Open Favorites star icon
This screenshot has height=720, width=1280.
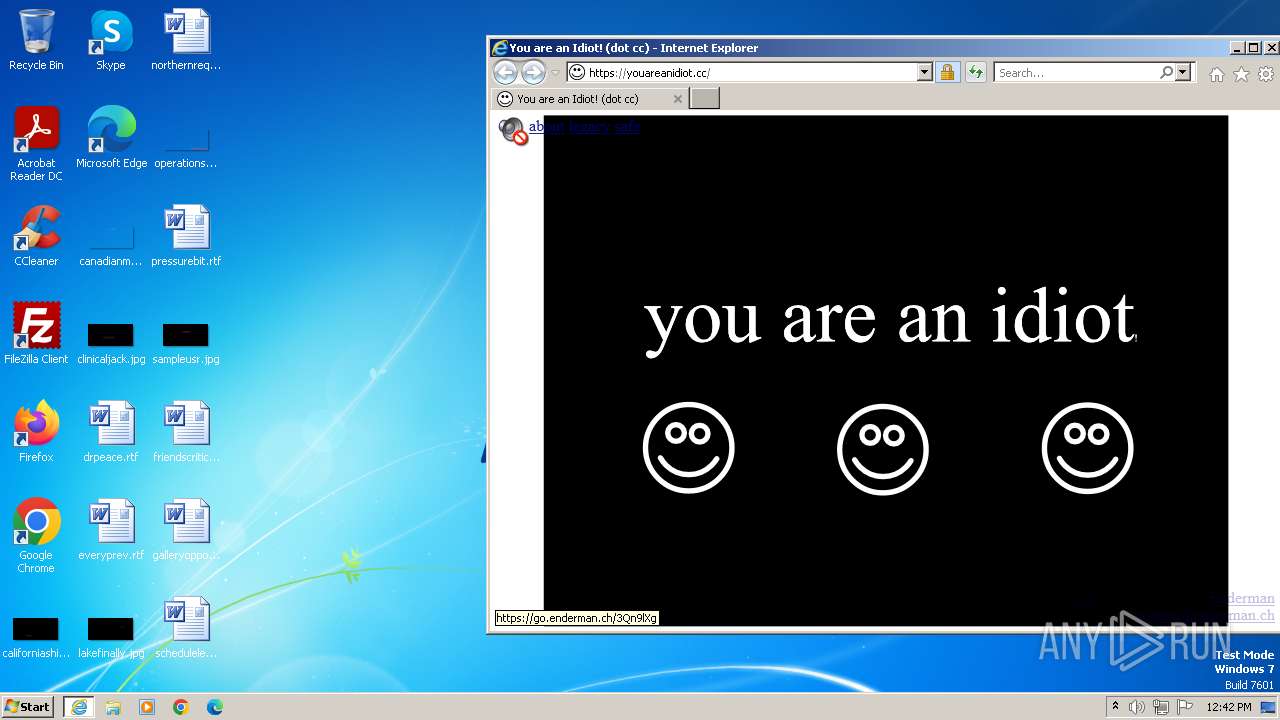[1241, 74]
